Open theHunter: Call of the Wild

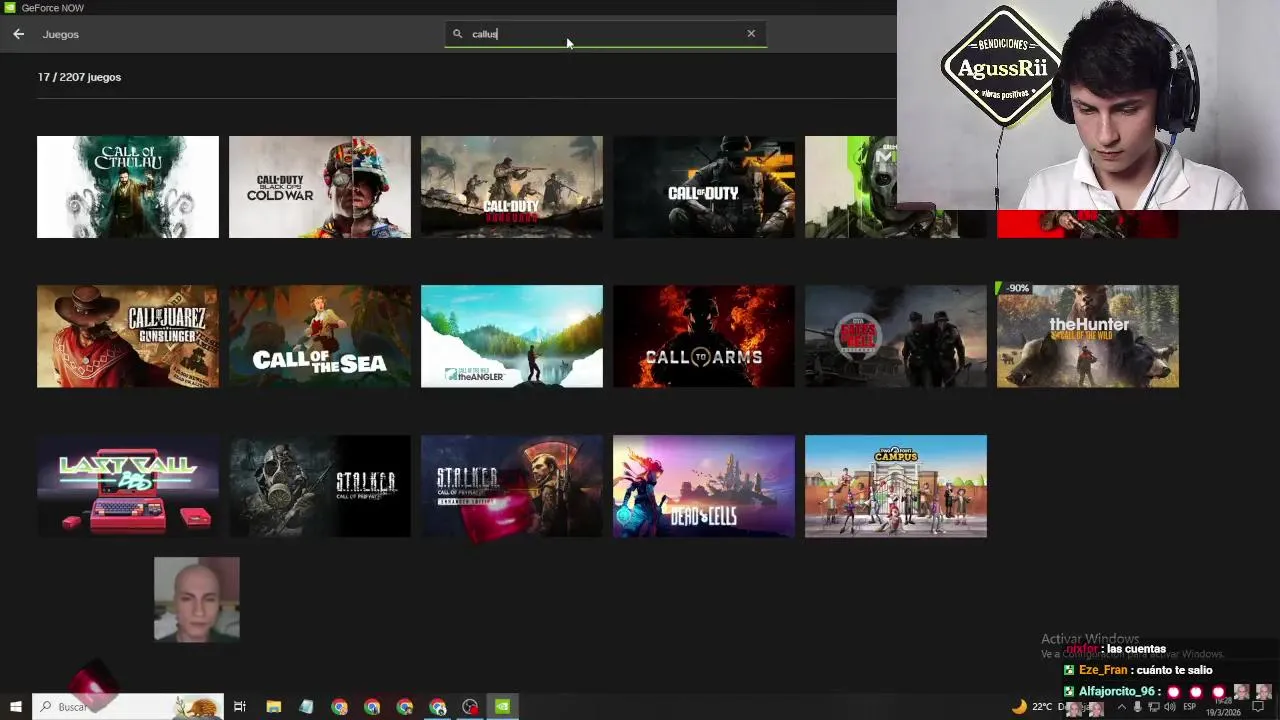[1088, 336]
